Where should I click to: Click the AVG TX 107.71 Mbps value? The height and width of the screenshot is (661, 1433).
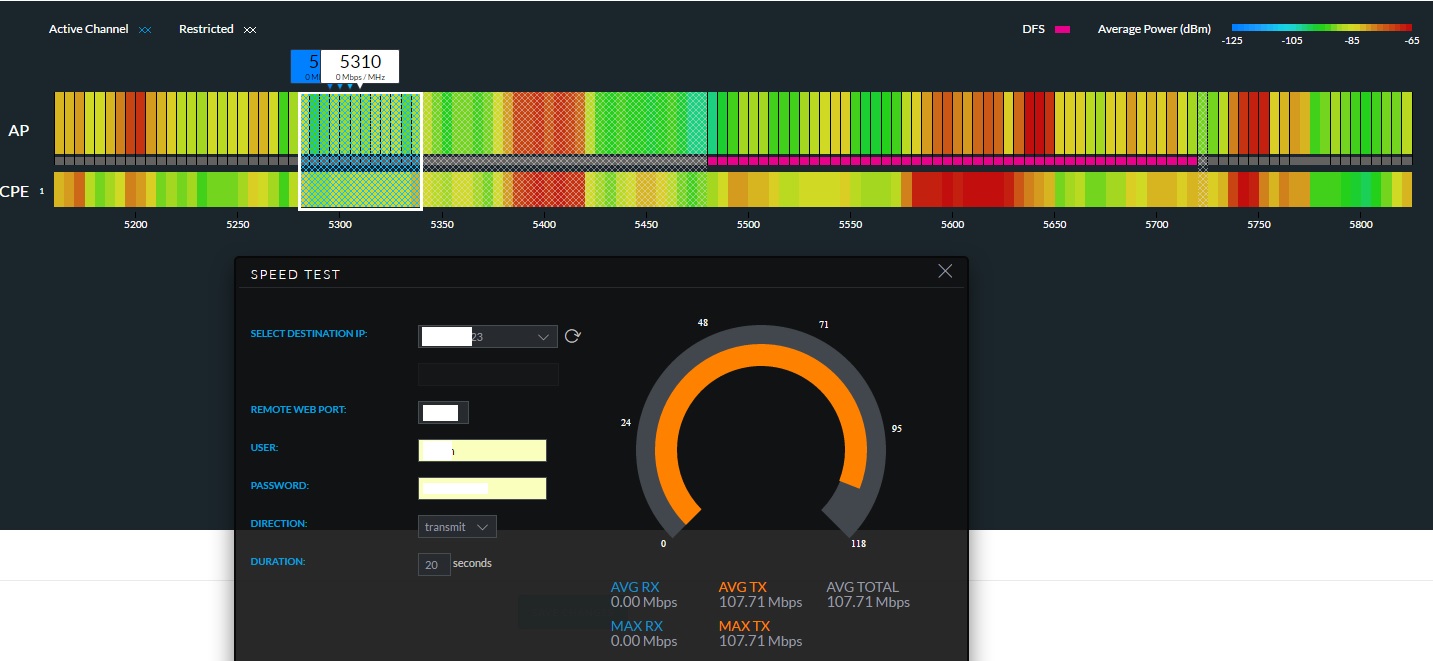[760, 602]
